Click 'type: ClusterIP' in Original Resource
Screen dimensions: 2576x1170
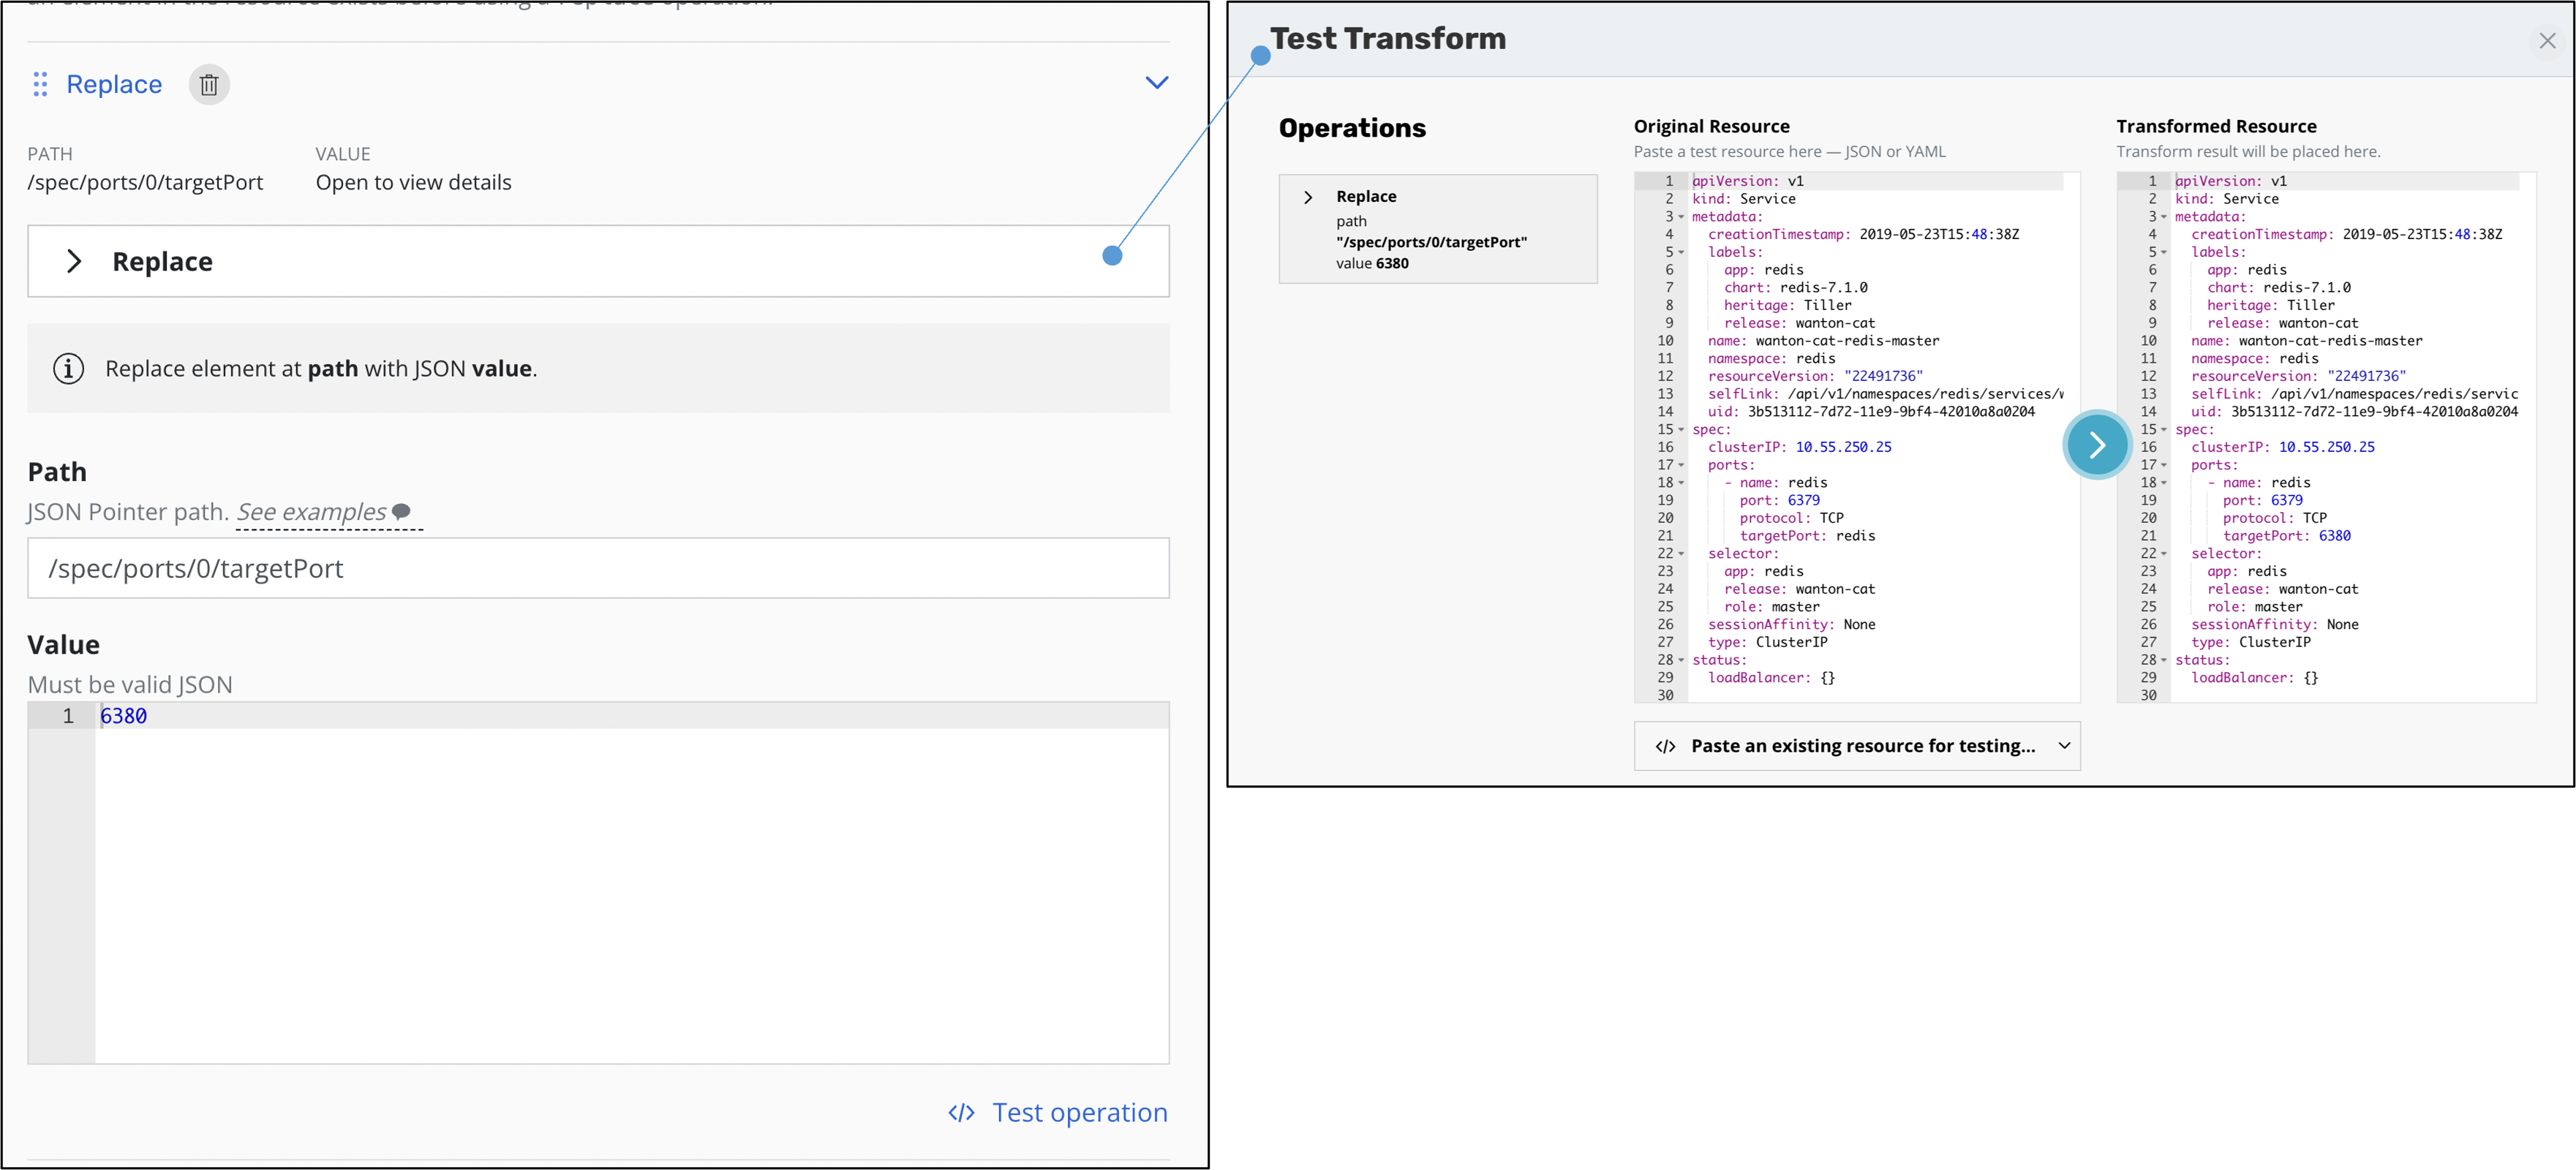pos(1767,642)
